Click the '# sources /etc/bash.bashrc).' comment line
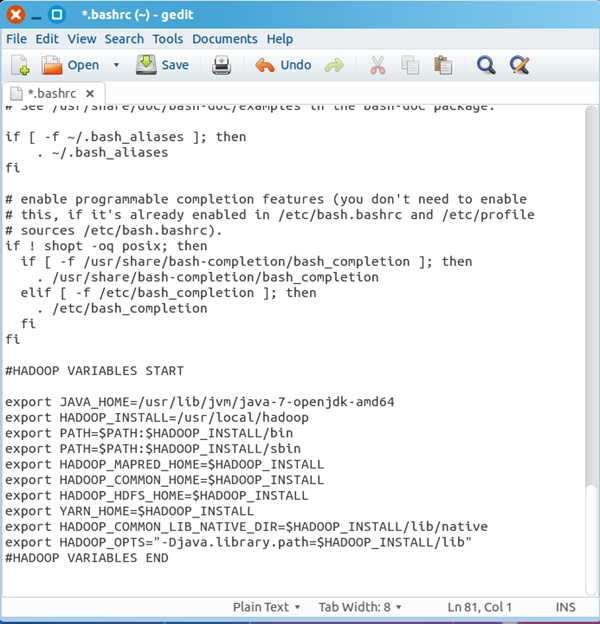600x624 pixels. (x=114, y=230)
